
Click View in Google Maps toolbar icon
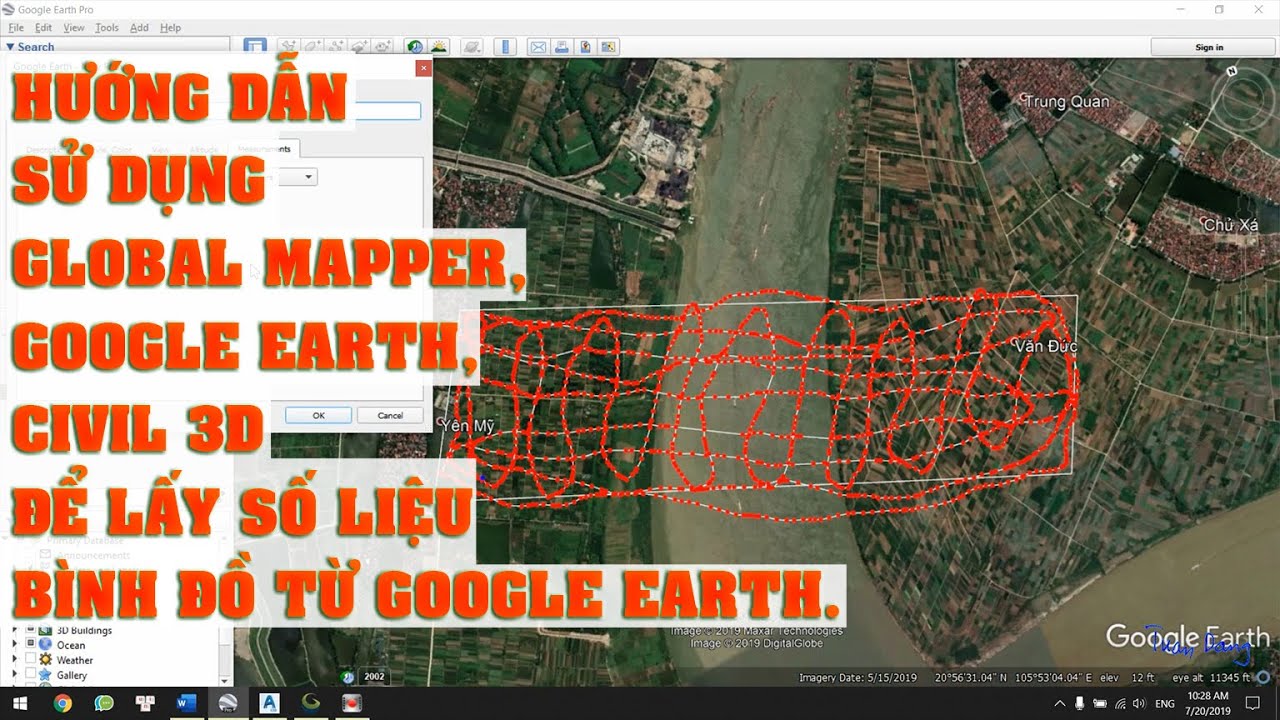608,47
